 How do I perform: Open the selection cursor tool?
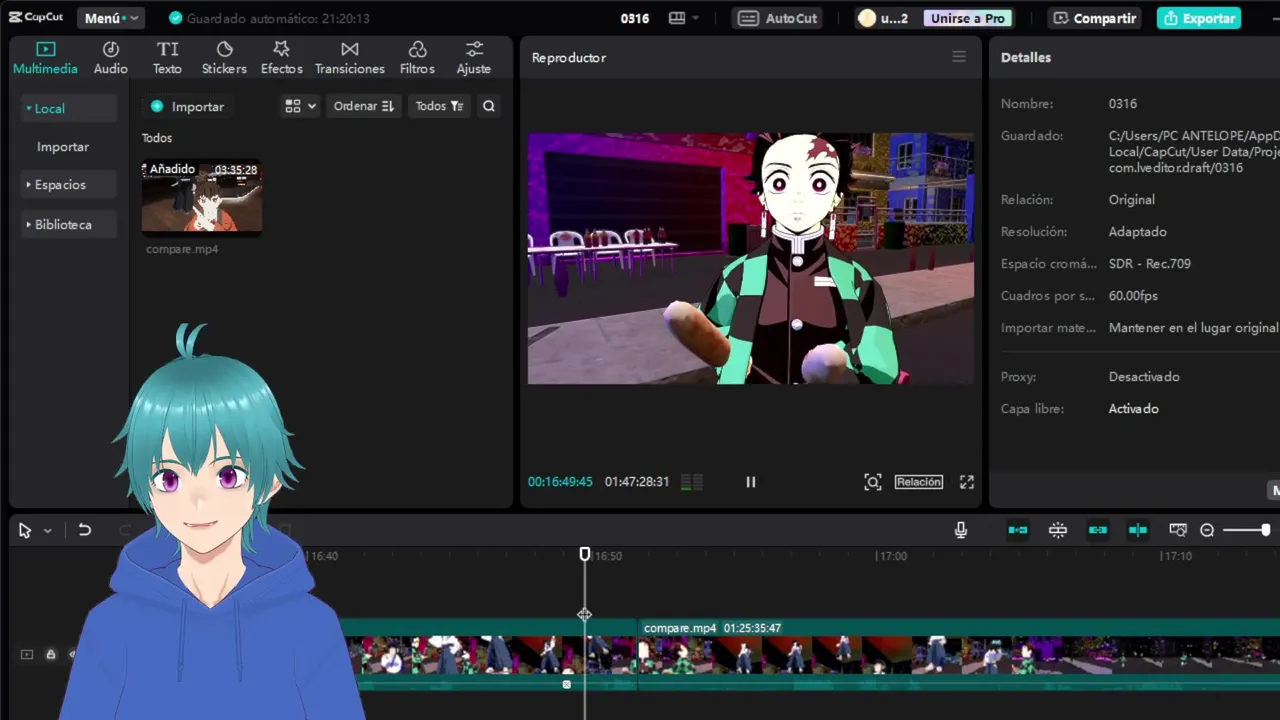(25, 531)
